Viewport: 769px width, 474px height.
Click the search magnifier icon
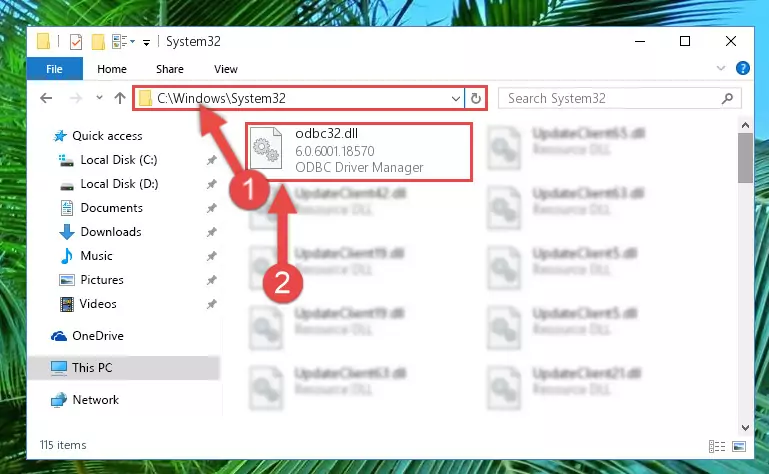tap(727, 99)
